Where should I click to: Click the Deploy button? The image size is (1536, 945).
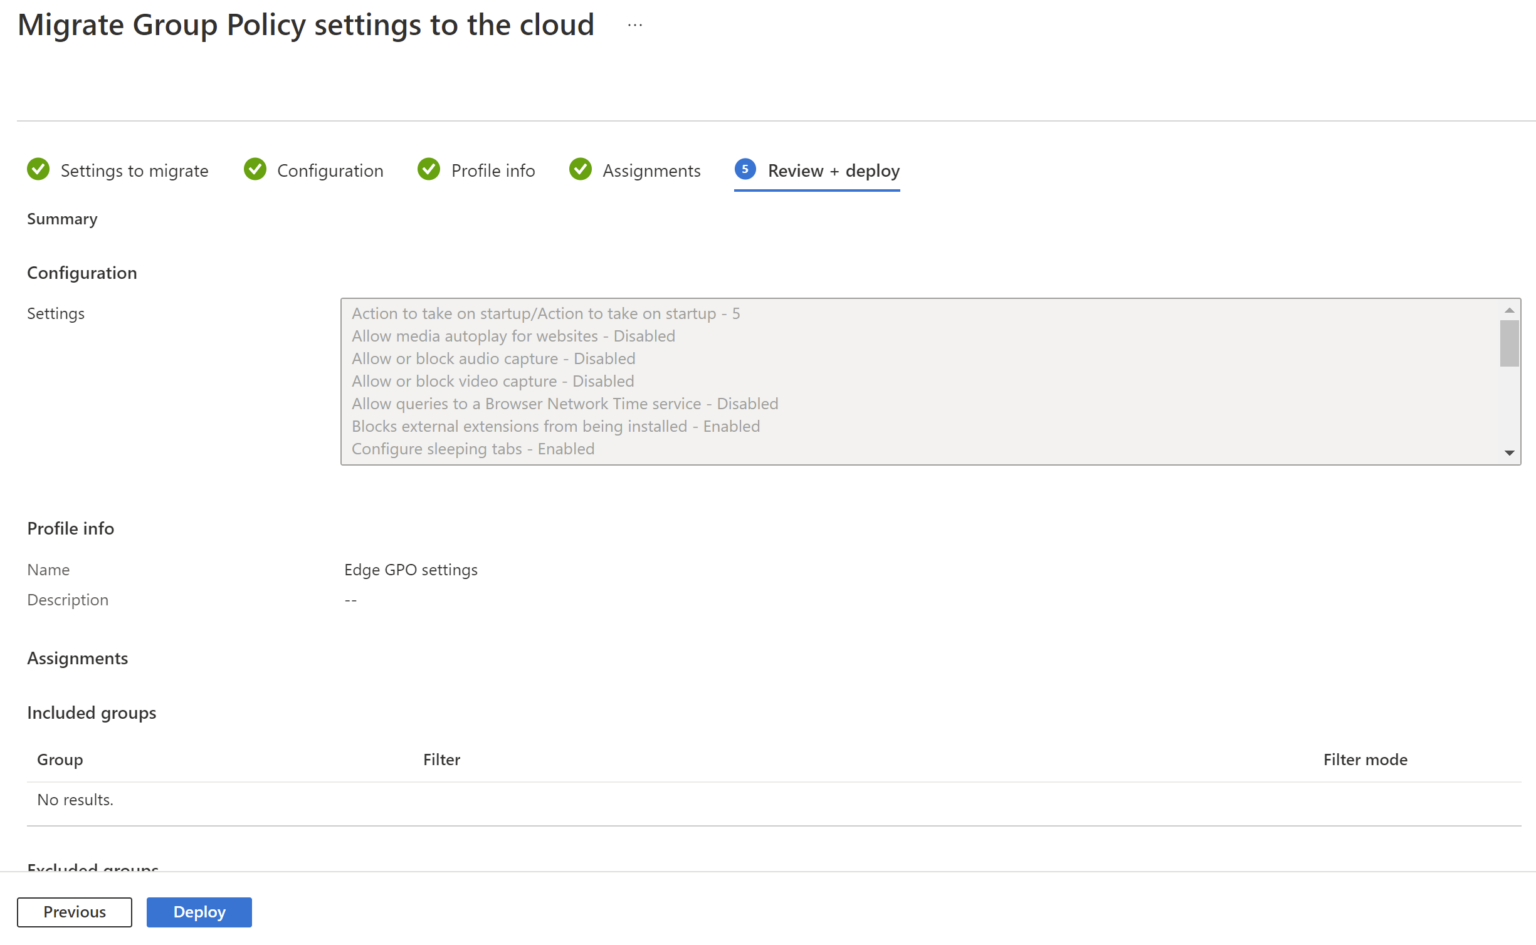point(198,912)
